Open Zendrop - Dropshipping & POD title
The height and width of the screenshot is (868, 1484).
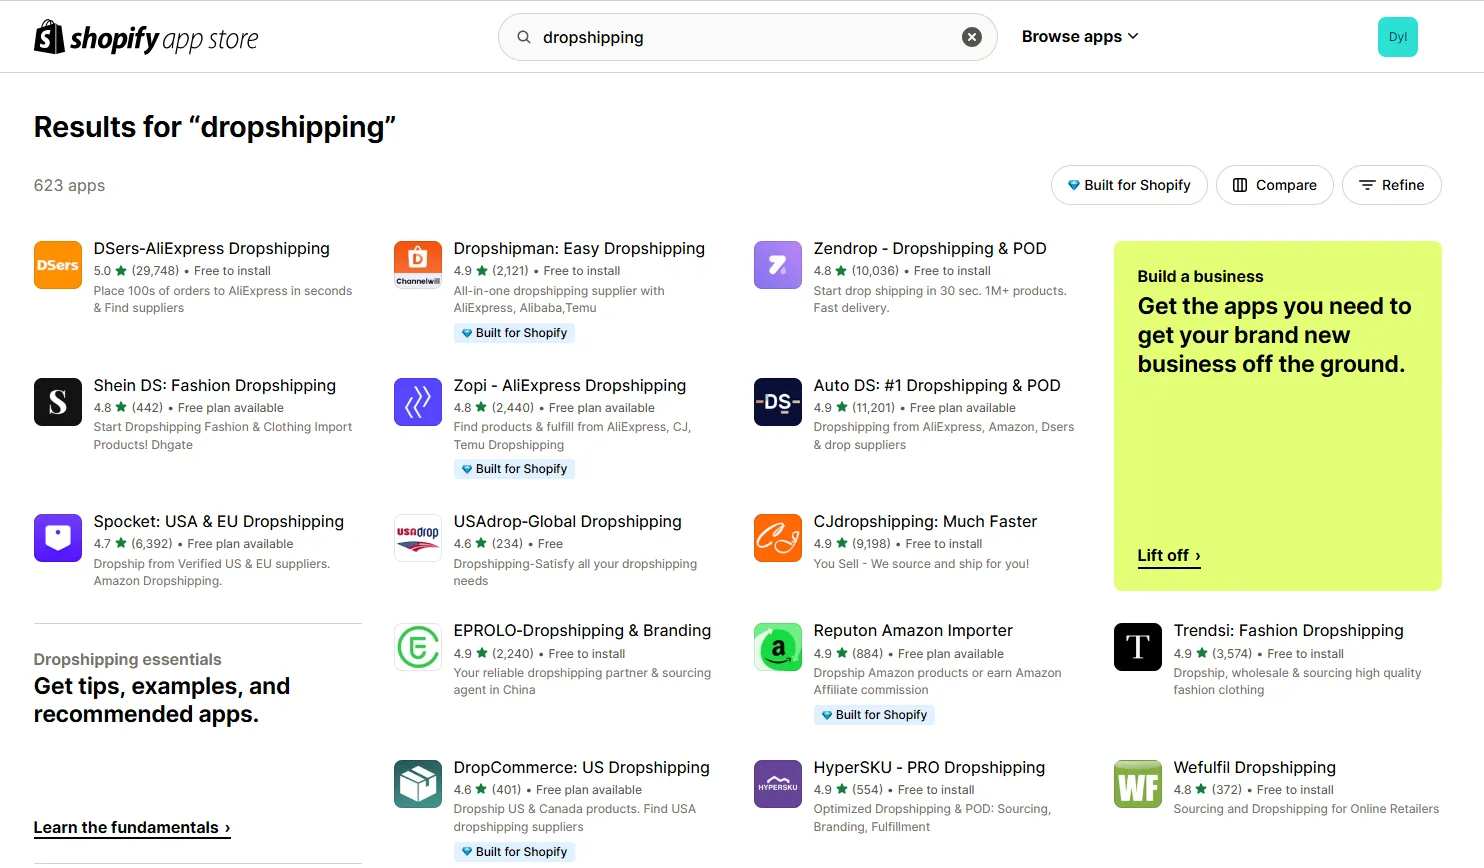pyautogui.click(x=930, y=249)
